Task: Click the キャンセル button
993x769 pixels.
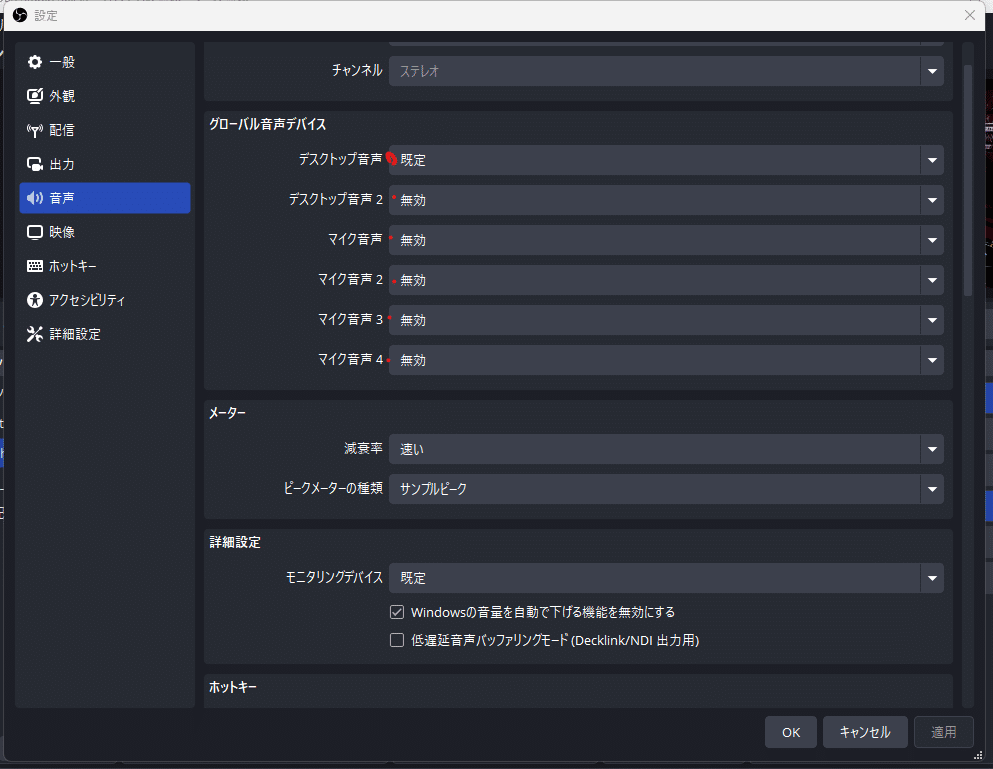Action: pyautogui.click(x=865, y=732)
